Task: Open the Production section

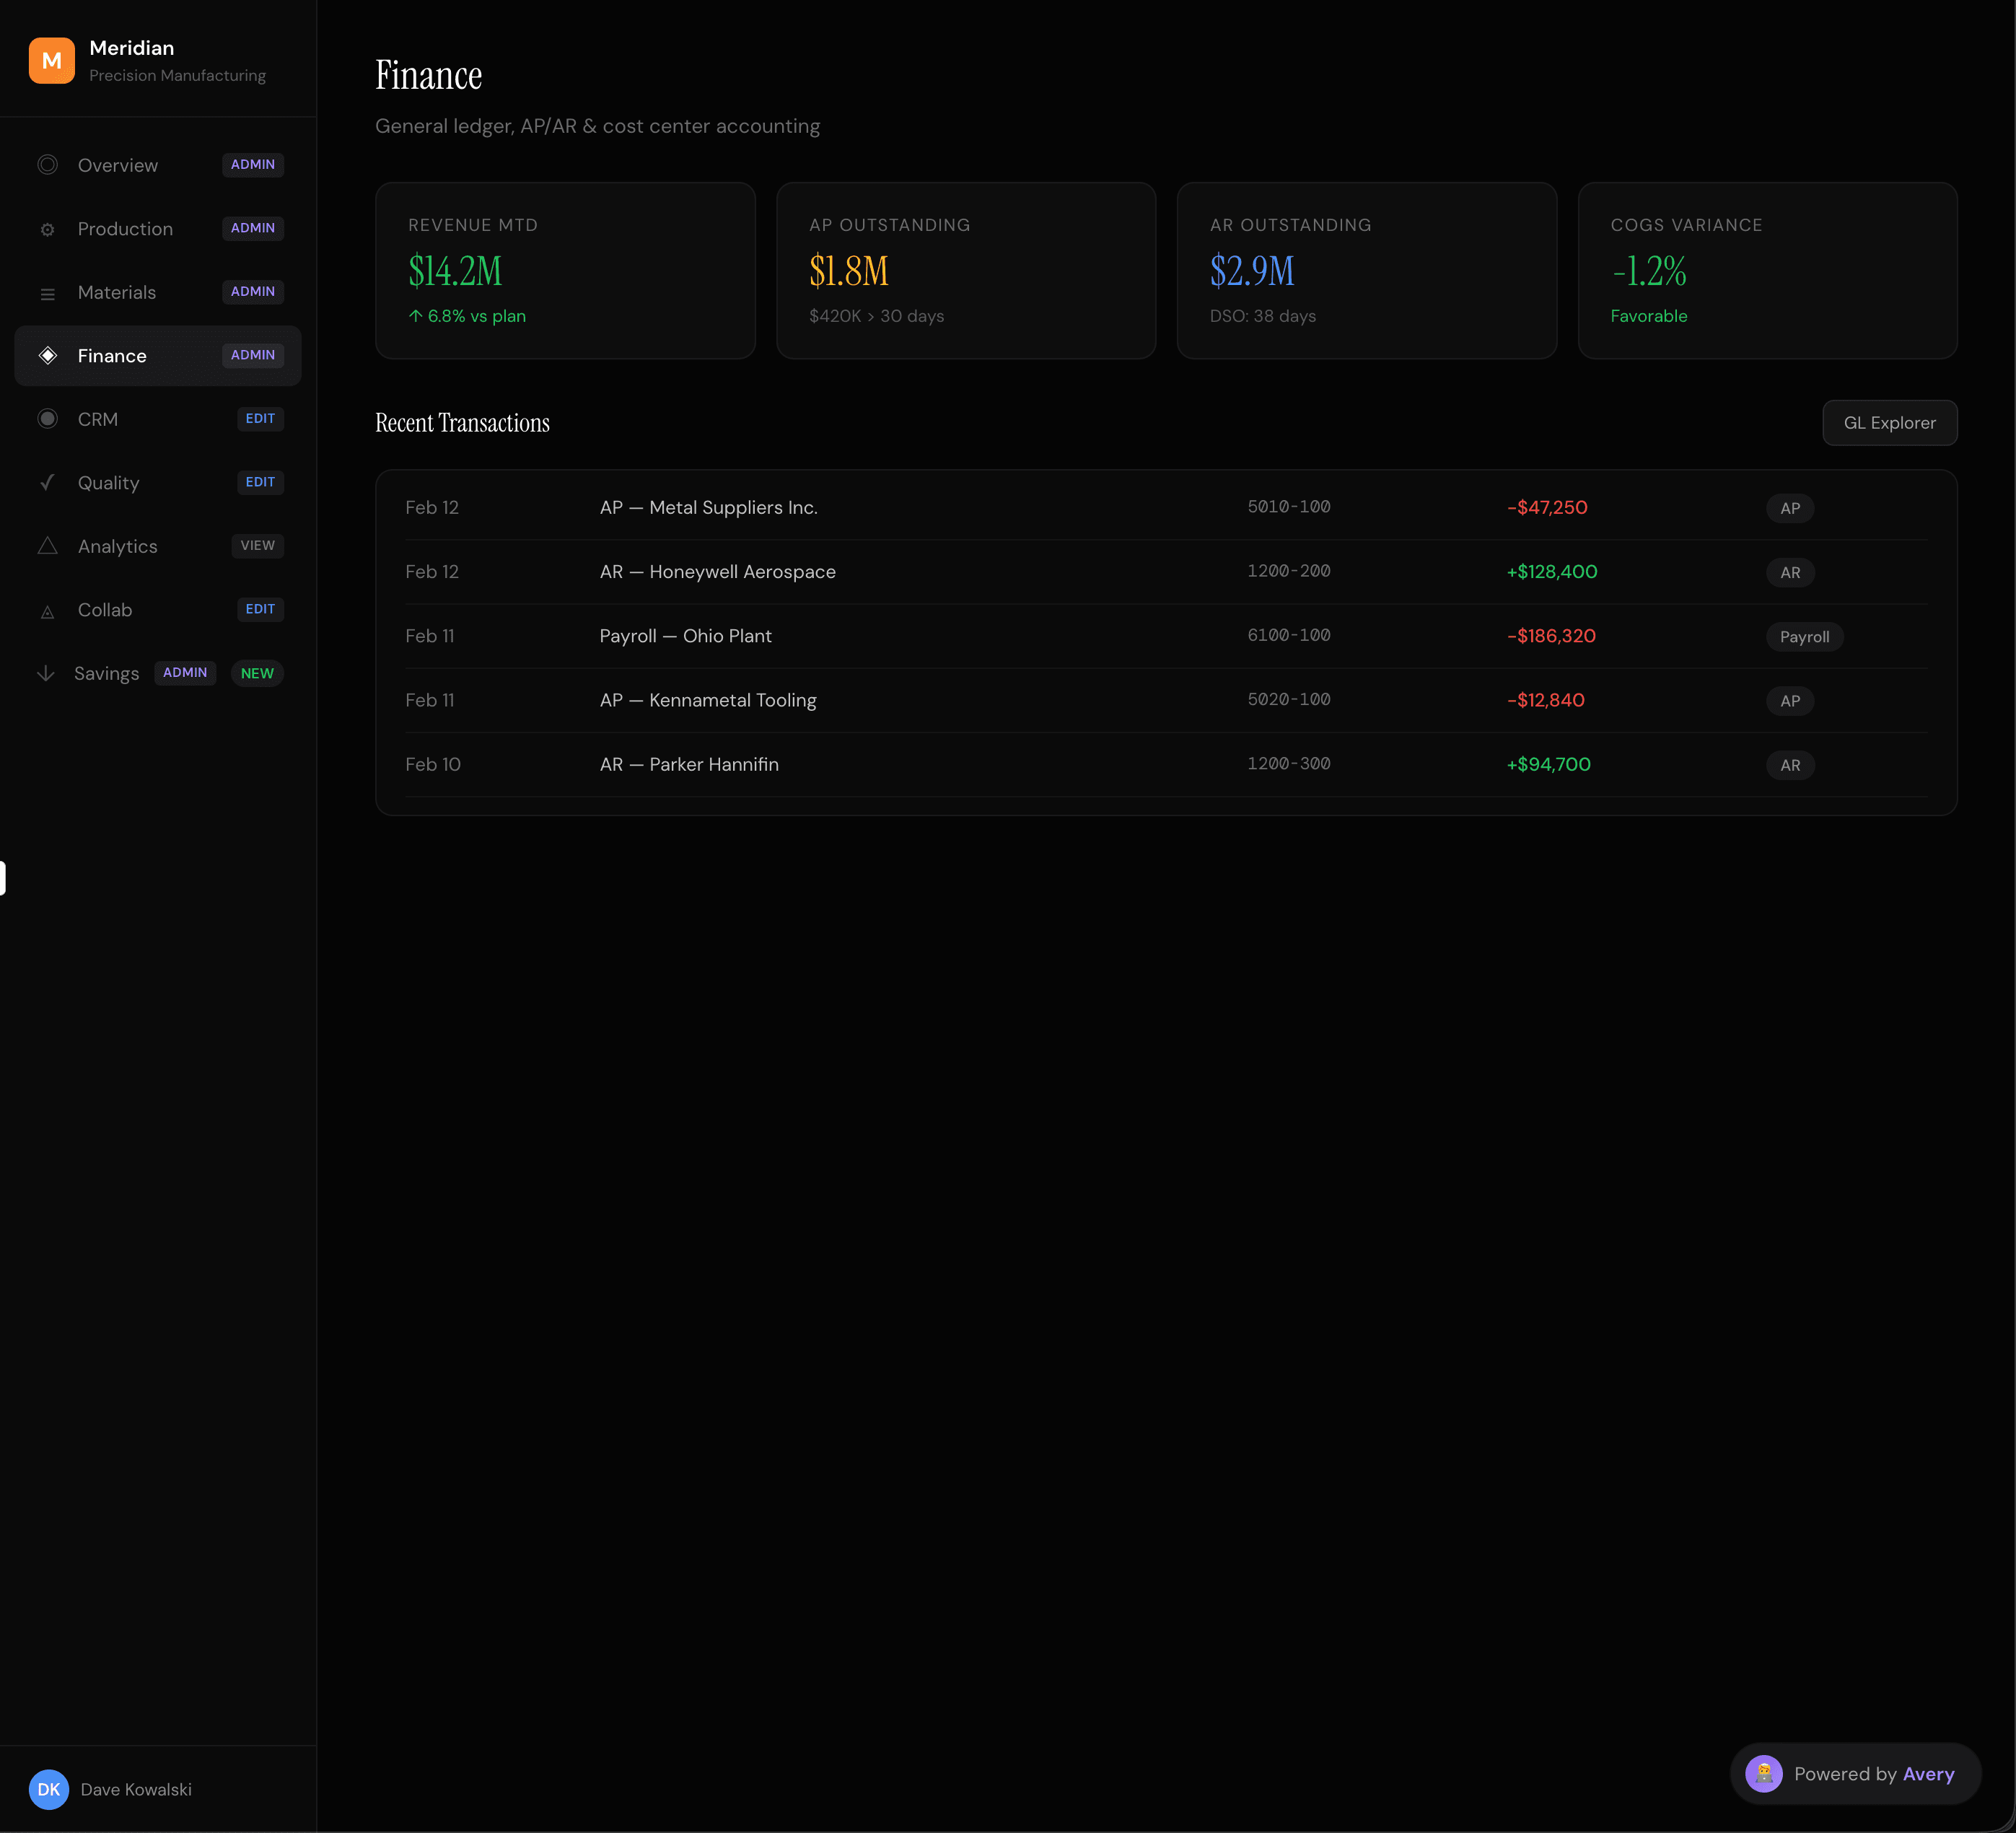Action: [125, 229]
